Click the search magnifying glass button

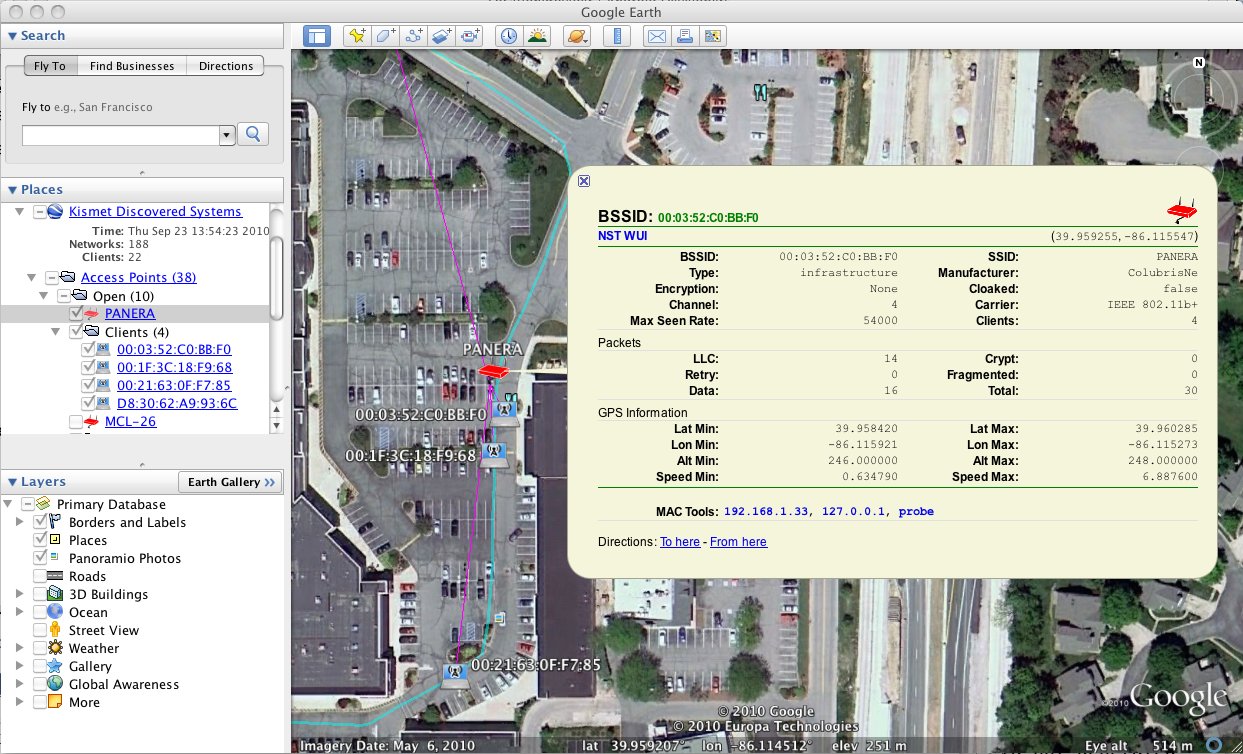(x=254, y=134)
